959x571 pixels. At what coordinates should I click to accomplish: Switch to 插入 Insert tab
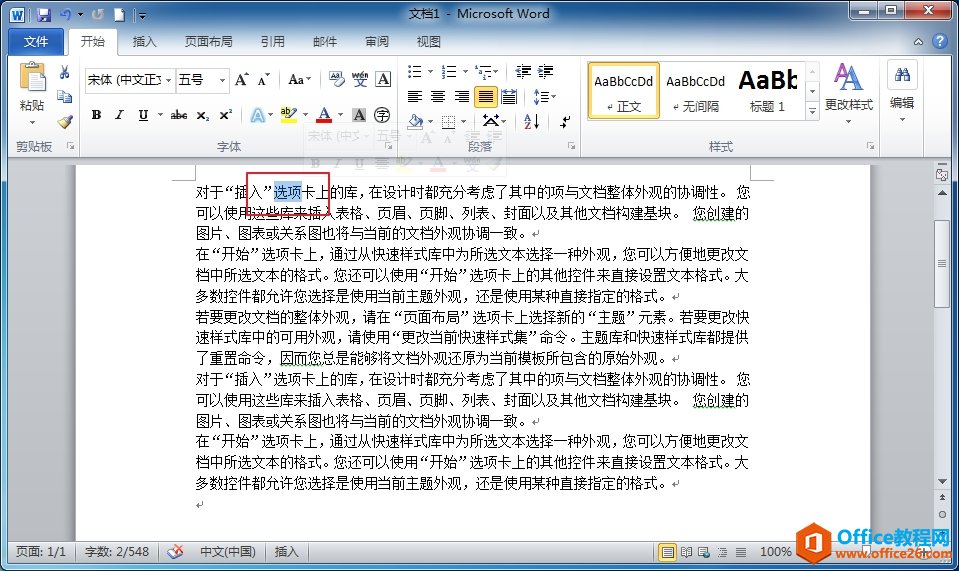[x=144, y=42]
